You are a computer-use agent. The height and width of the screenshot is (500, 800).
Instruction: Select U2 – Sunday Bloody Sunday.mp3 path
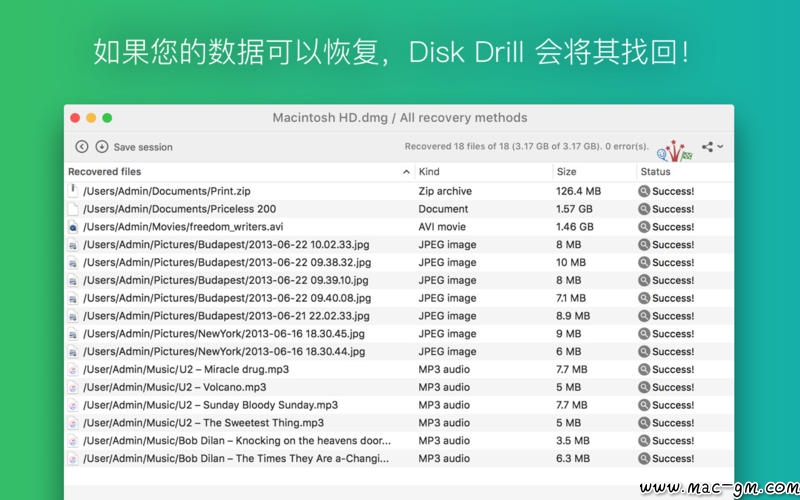[x=211, y=405]
